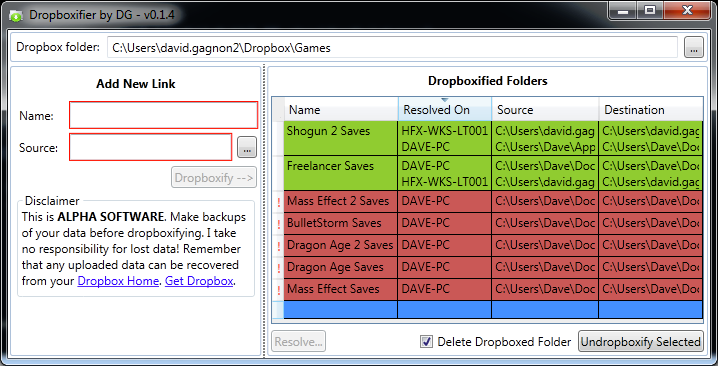Screen dimensions: 718x366
Task: Click Source cell of Mass Effect 2 Saves
Action: pyautogui.click(x=545, y=201)
